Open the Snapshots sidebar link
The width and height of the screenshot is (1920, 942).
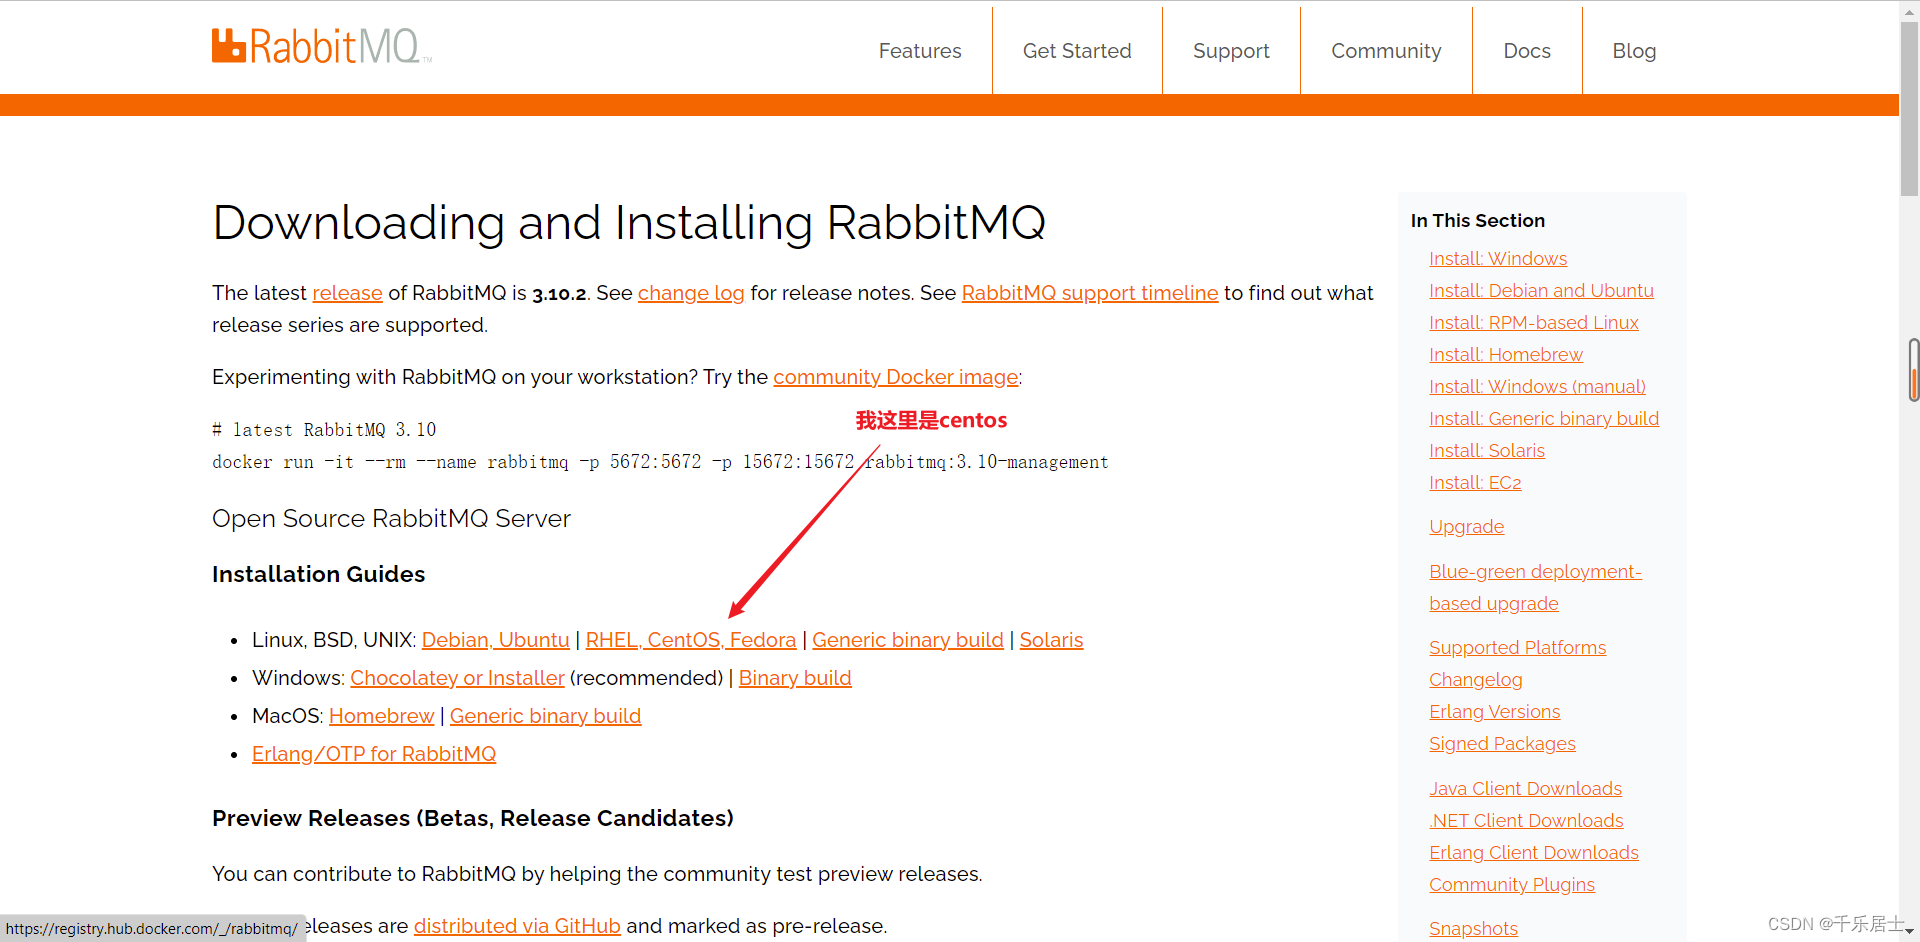point(1473,929)
